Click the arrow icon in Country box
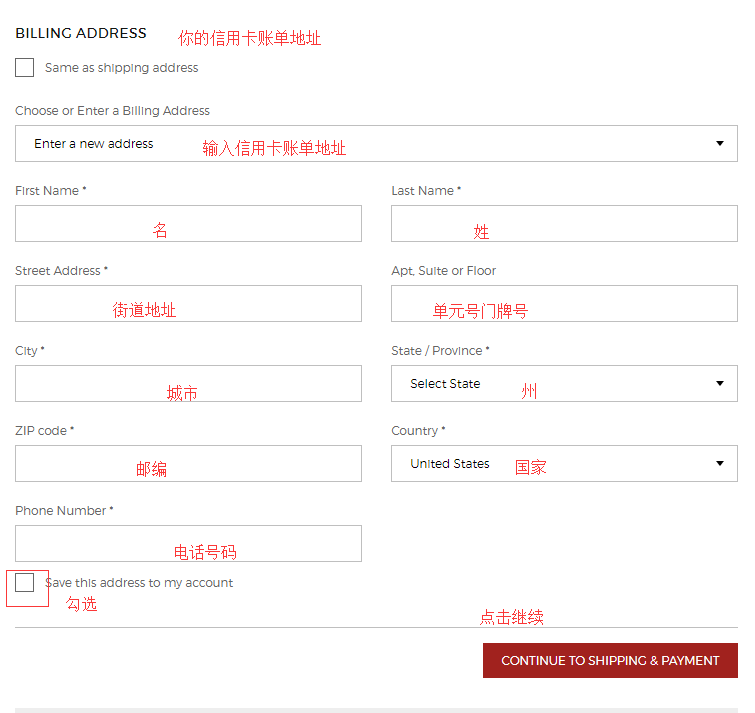Screen dimensions: 755x713 [x=719, y=464]
